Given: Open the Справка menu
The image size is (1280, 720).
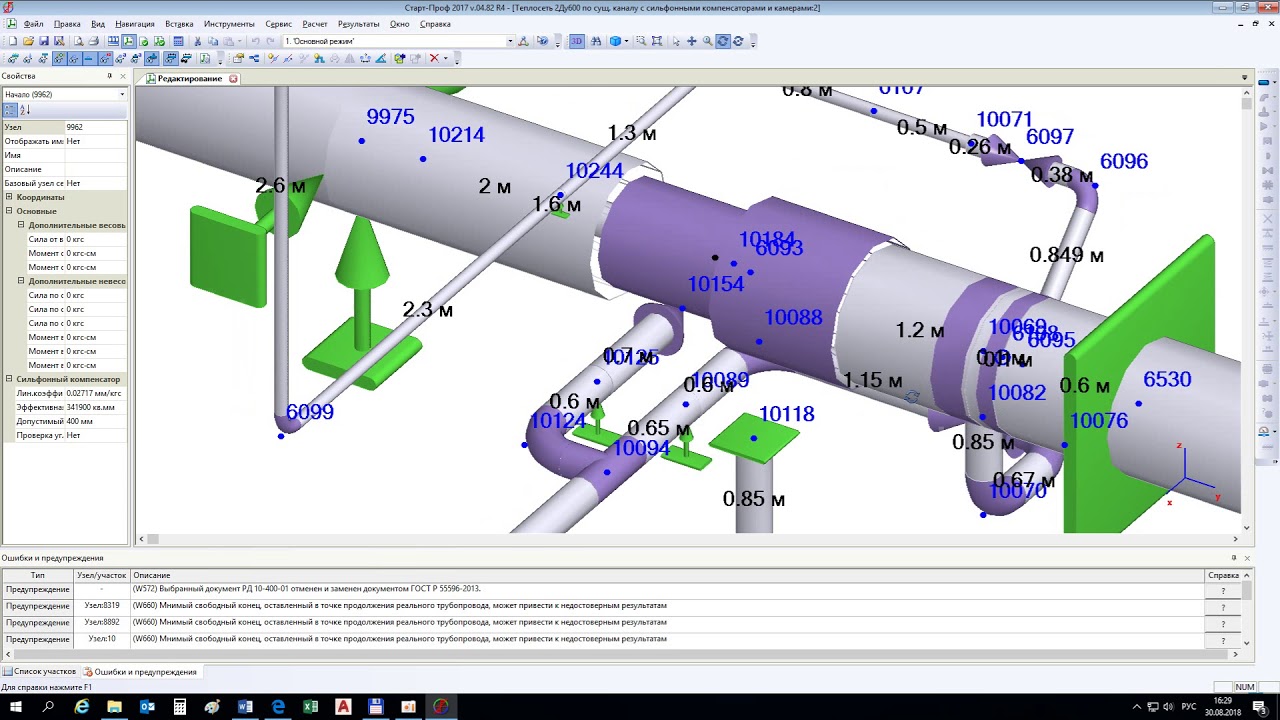Looking at the screenshot, I should (435, 24).
